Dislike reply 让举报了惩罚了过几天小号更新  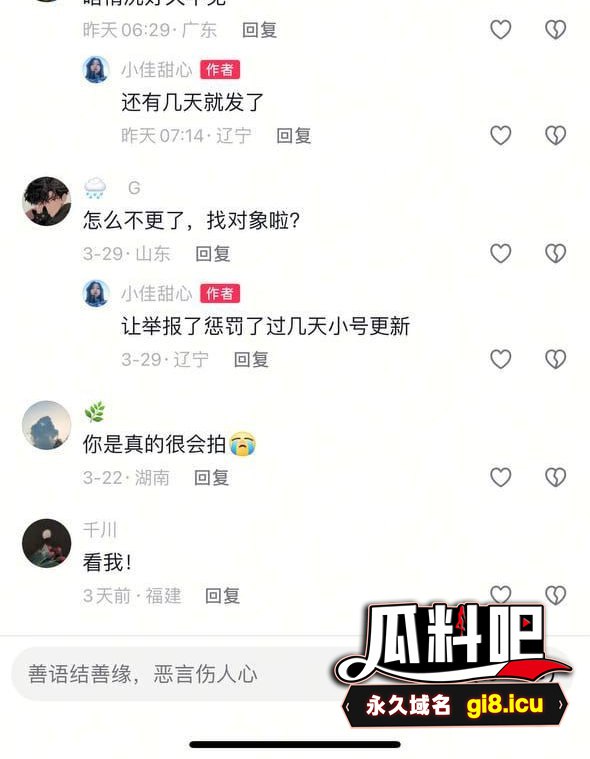point(555,359)
